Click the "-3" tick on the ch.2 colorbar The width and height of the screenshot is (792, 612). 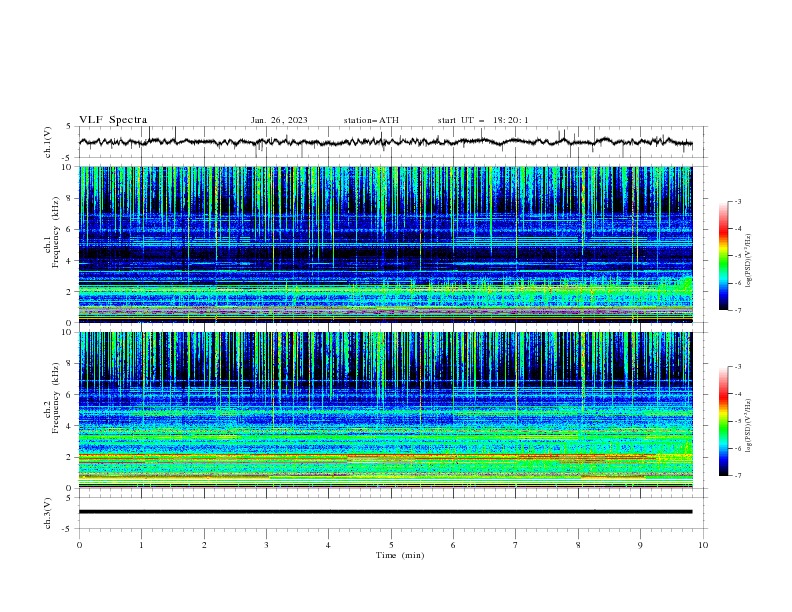tap(738, 367)
